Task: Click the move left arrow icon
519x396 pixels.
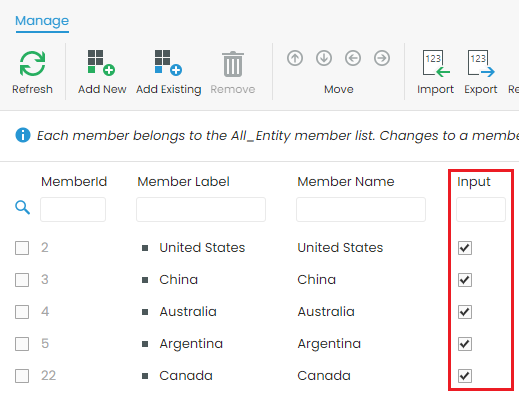Action: coord(353,58)
